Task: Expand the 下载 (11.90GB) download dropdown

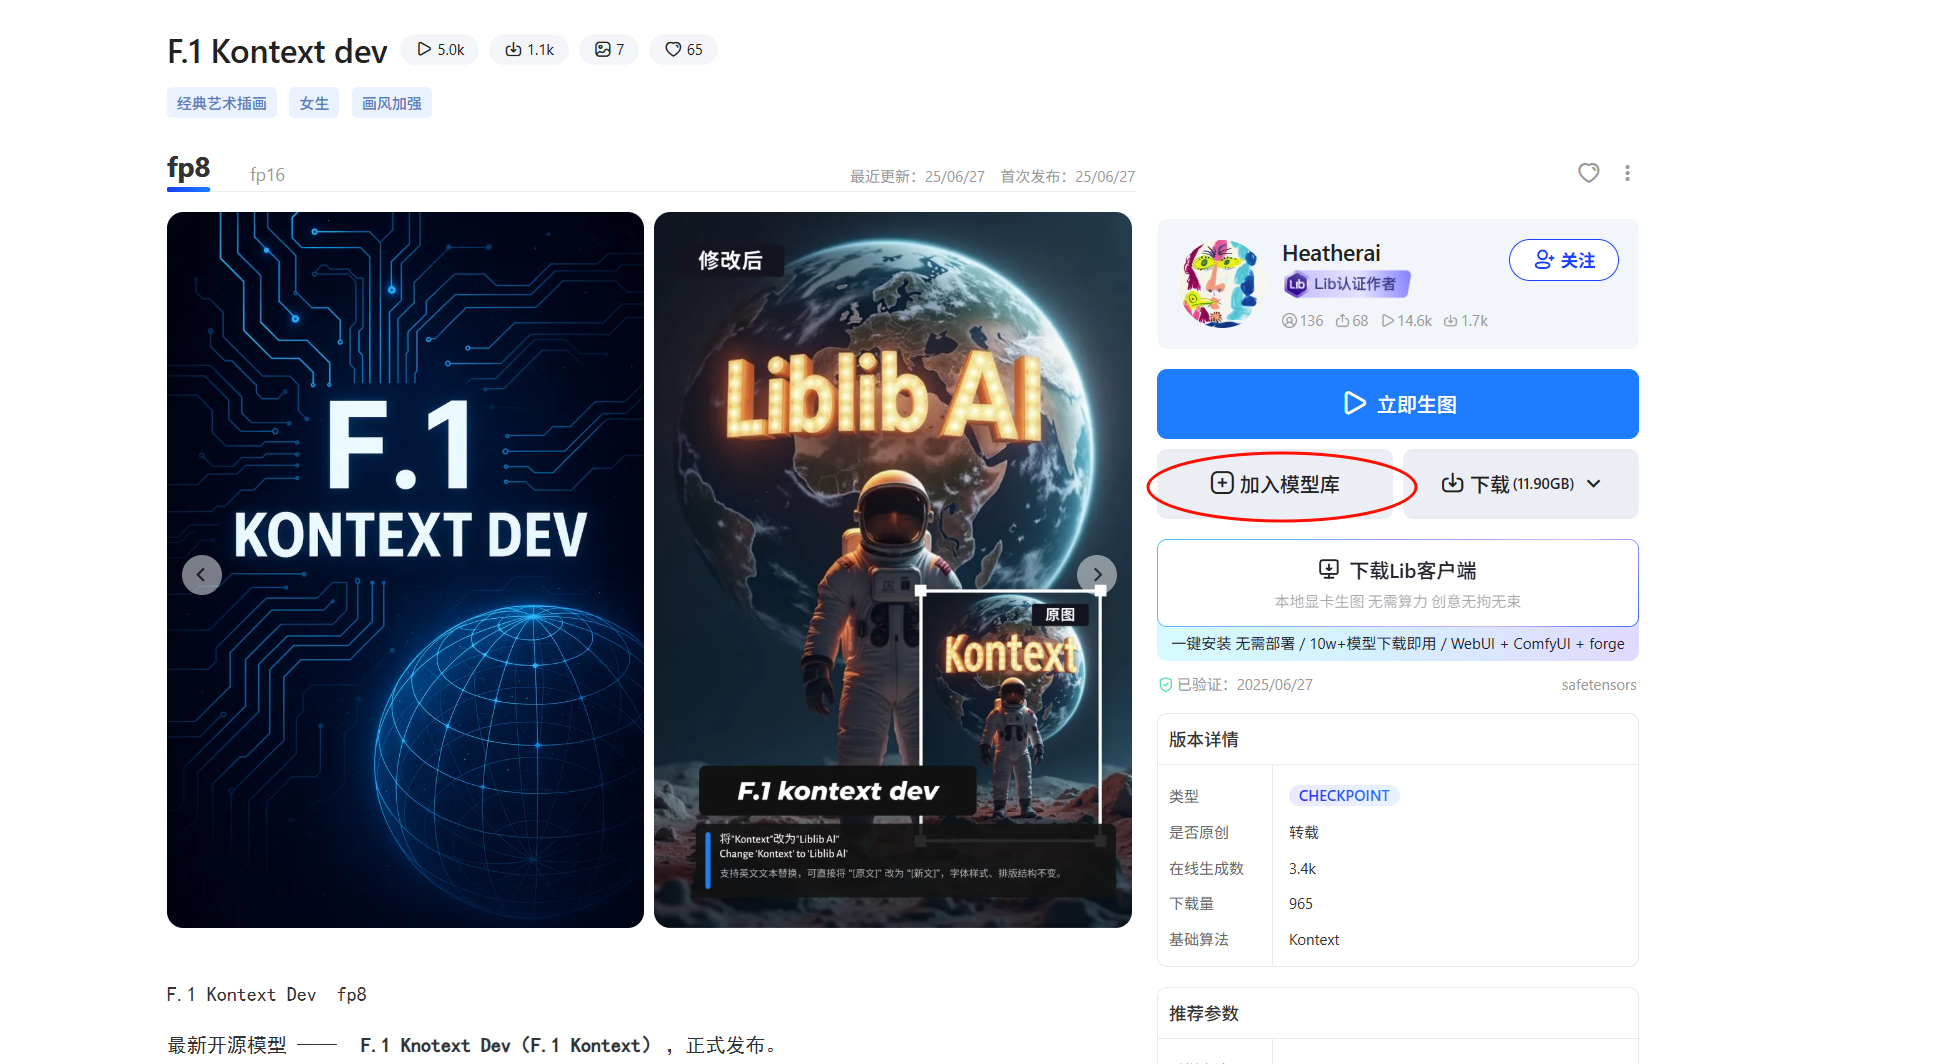Action: pyautogui.click(x=1520, y=484)
